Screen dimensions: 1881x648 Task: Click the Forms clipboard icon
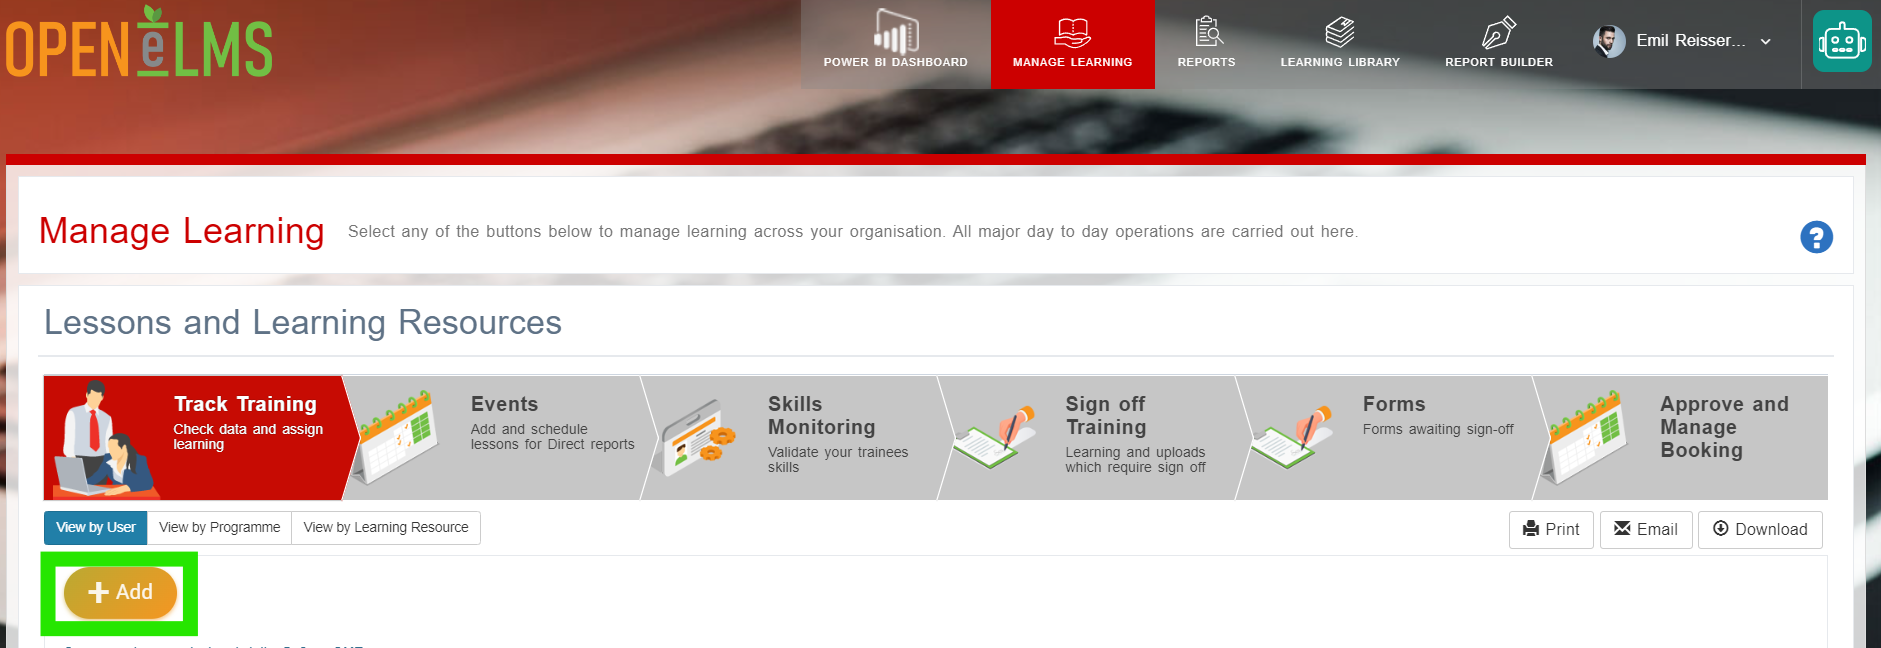1292,437
